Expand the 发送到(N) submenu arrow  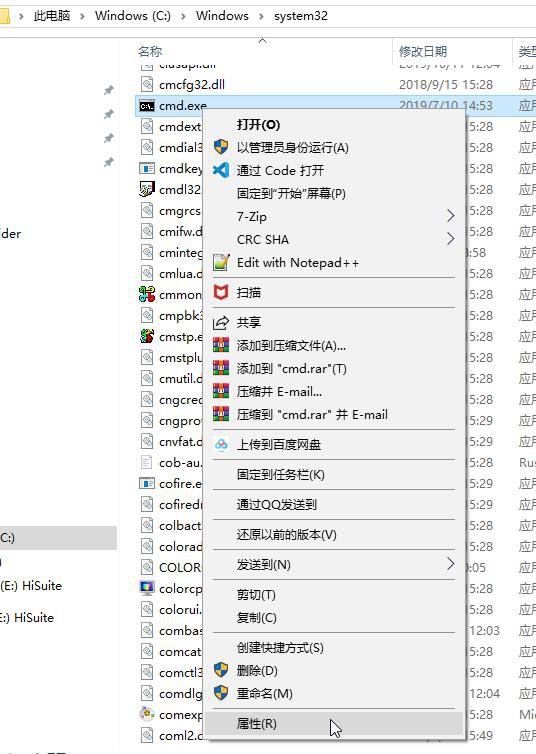pyautogui.click(x=450, y=564)
